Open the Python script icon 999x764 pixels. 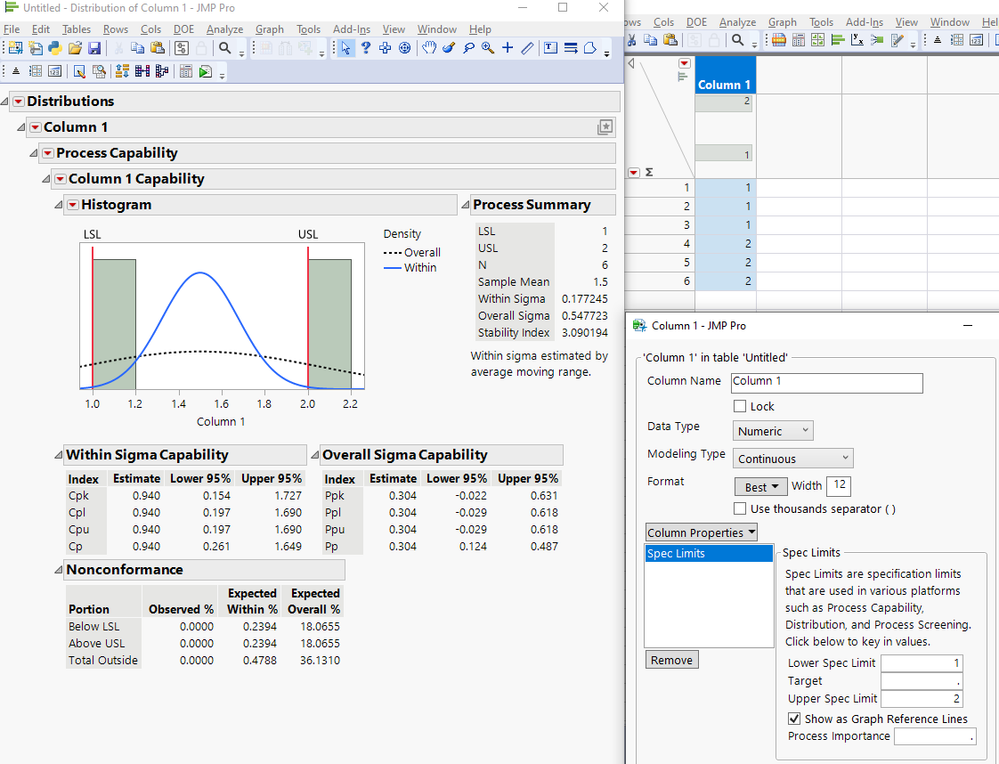[x=55, y=48]
